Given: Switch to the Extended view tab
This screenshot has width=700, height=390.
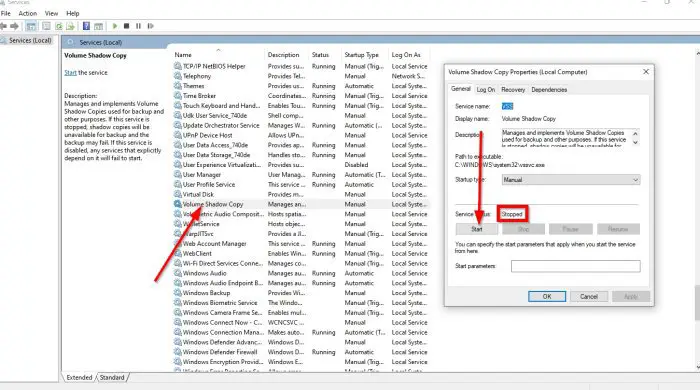Looking at the screenshot, I should pyautogui.click(x=79, y=378).
